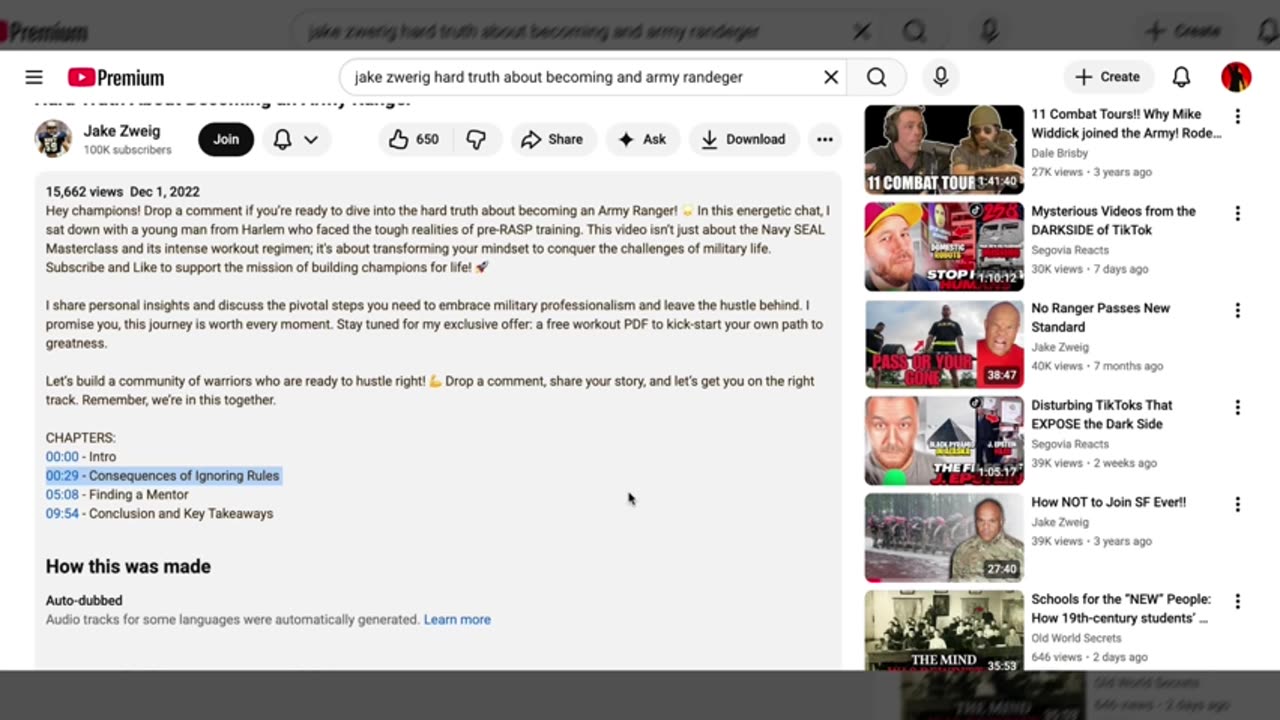Like the video with 650 likes

416,139
